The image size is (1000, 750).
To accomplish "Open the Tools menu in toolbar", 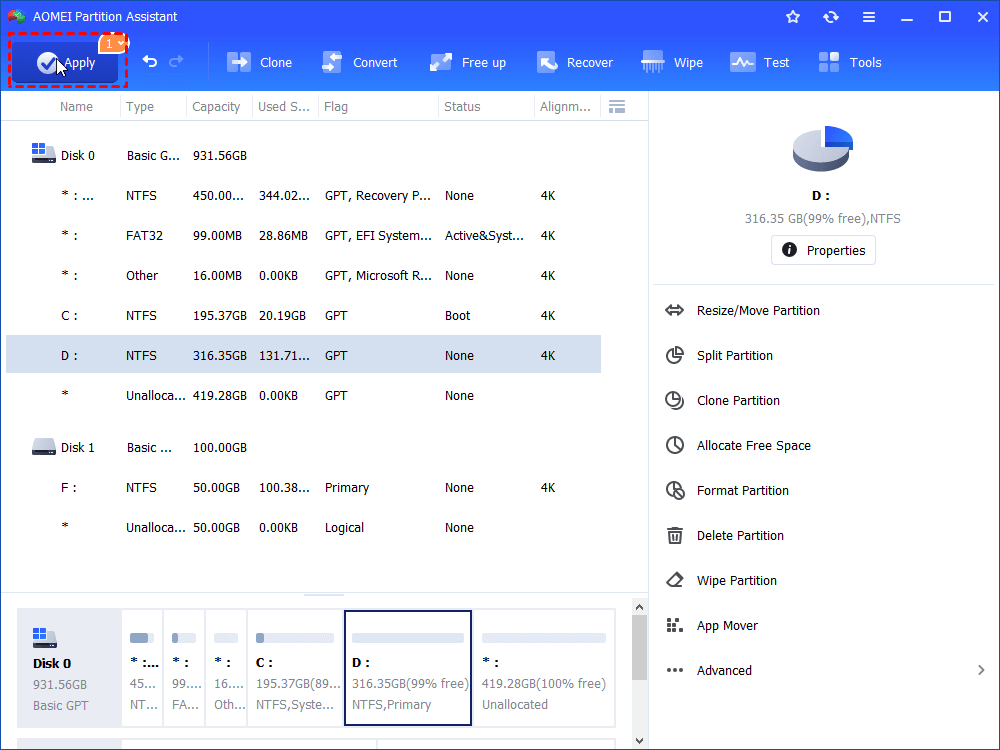I will coord(850,62).
